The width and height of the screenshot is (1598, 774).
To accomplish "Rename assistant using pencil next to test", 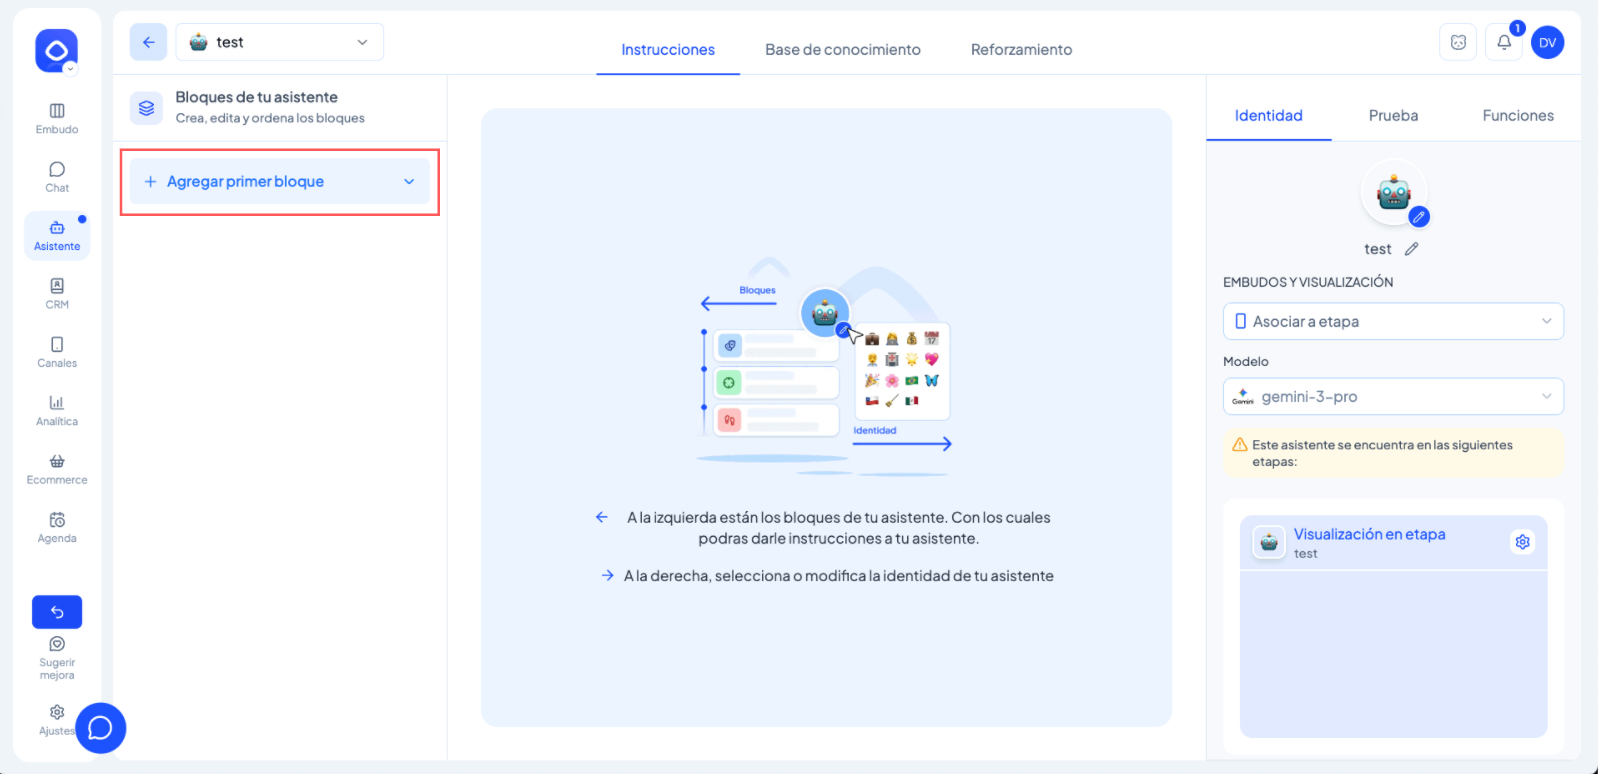I will click(1411, 249).
